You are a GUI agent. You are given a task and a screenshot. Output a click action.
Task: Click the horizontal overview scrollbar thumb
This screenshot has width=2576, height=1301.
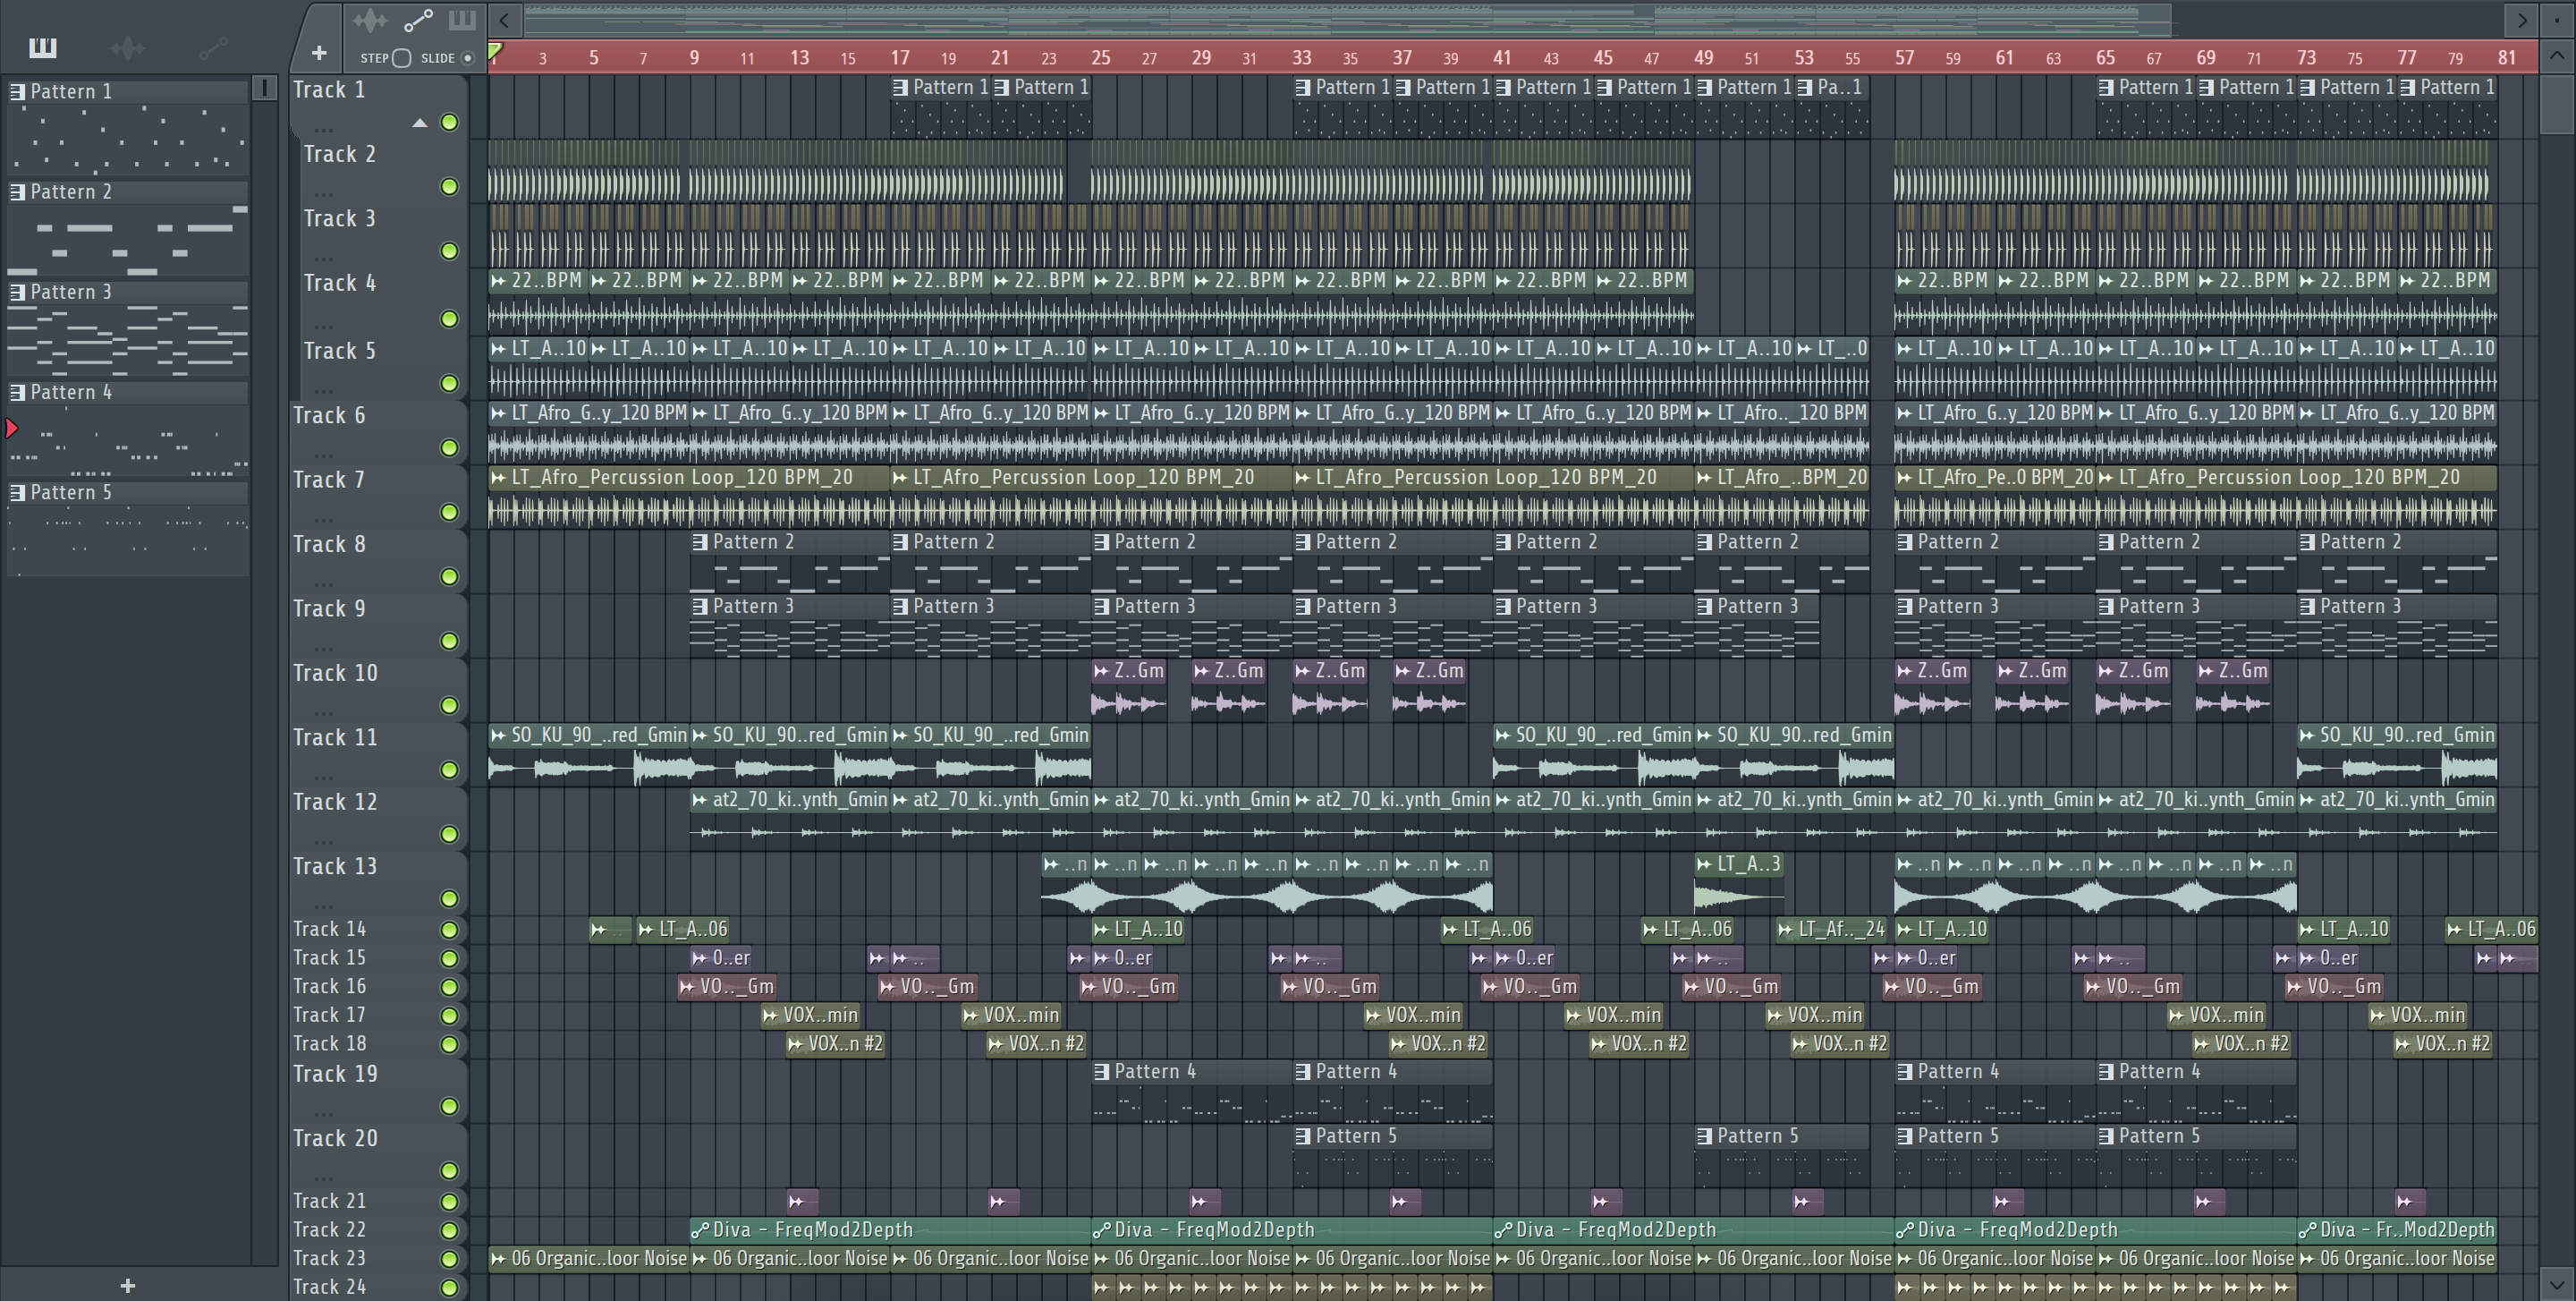[1347, 19]
